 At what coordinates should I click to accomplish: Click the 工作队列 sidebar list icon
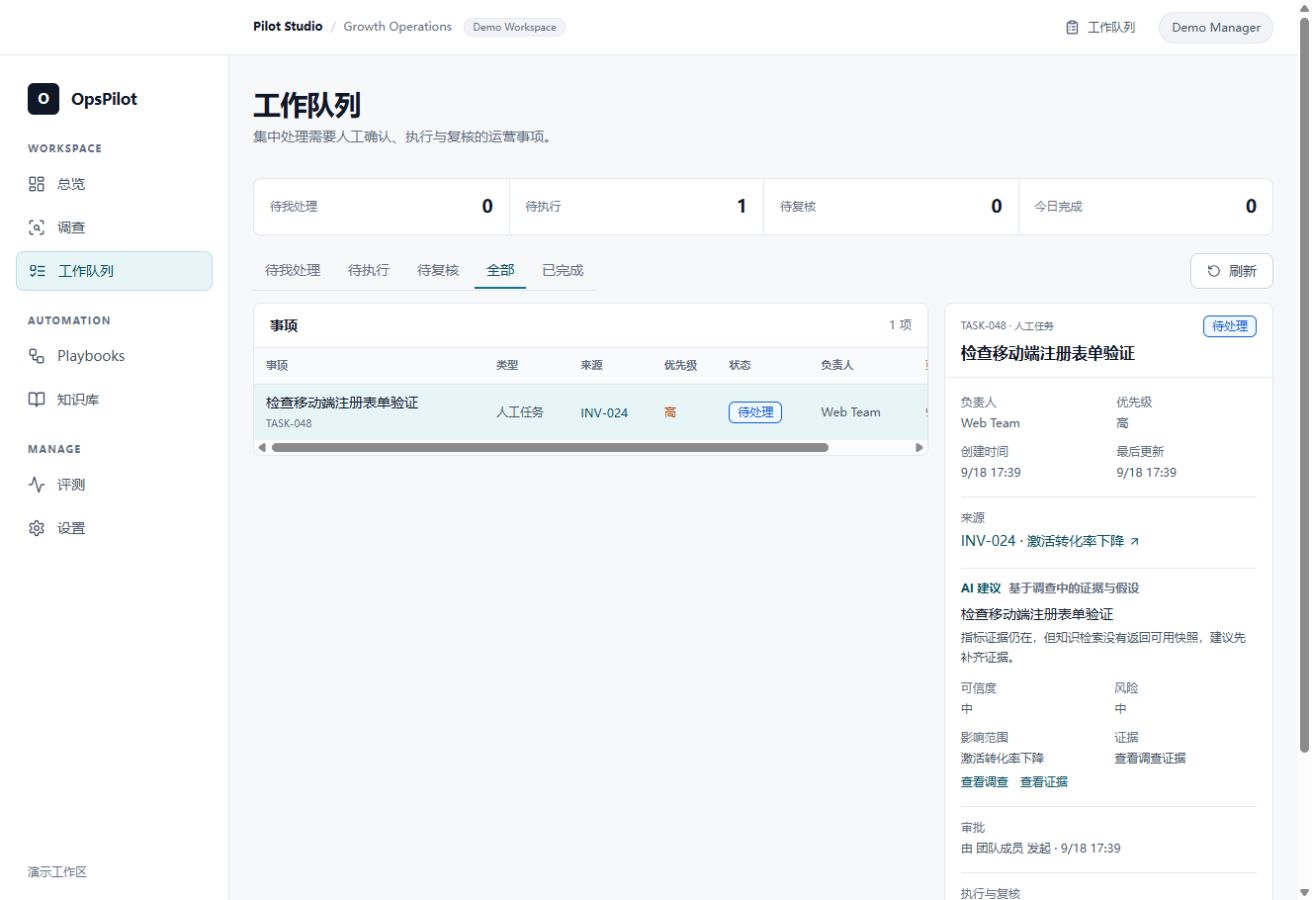[37, 270]
